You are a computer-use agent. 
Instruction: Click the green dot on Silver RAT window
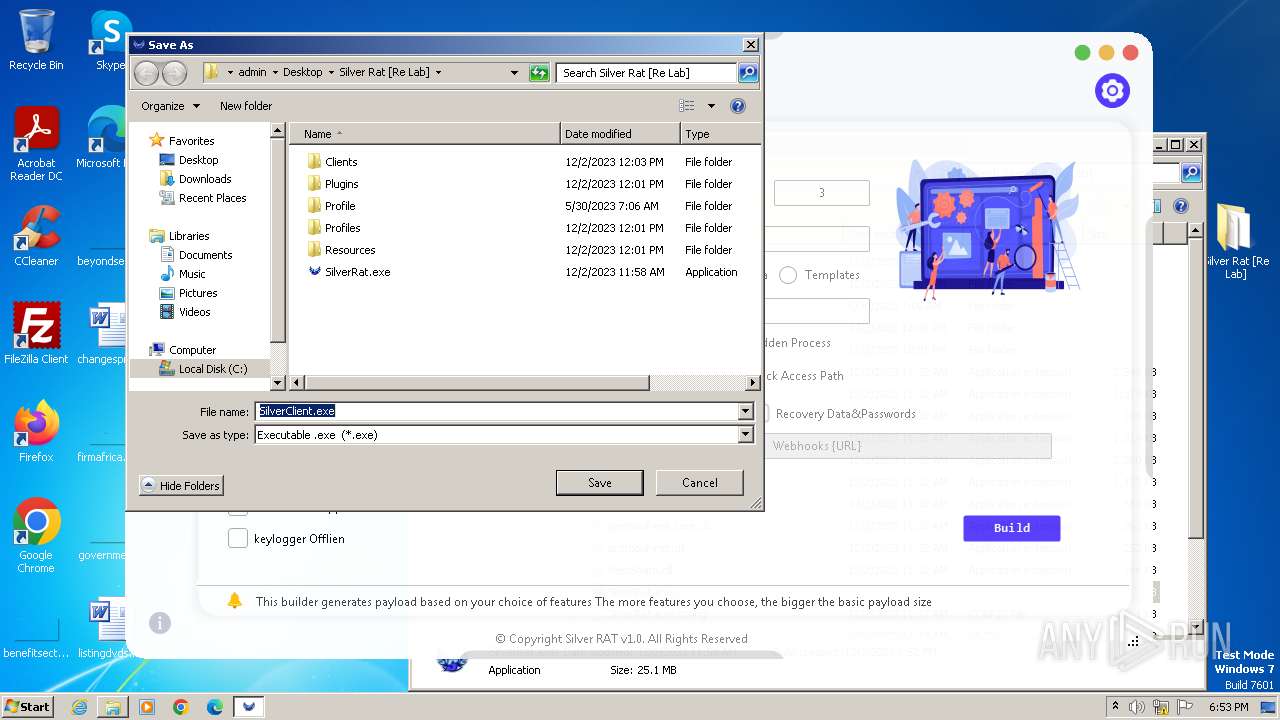1082,52
